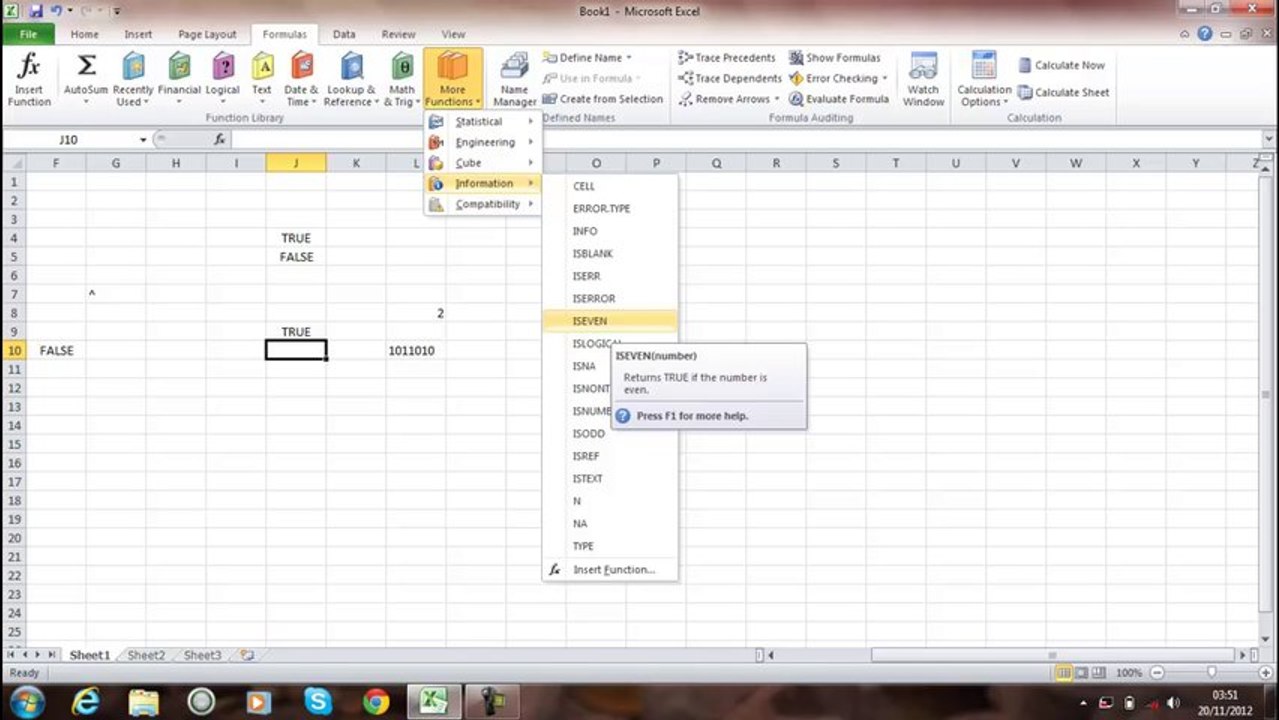The height and width of the screenshot is (720, 1279).
Task: Expand the Statistical submenu
Action: (x=483, y=121)
